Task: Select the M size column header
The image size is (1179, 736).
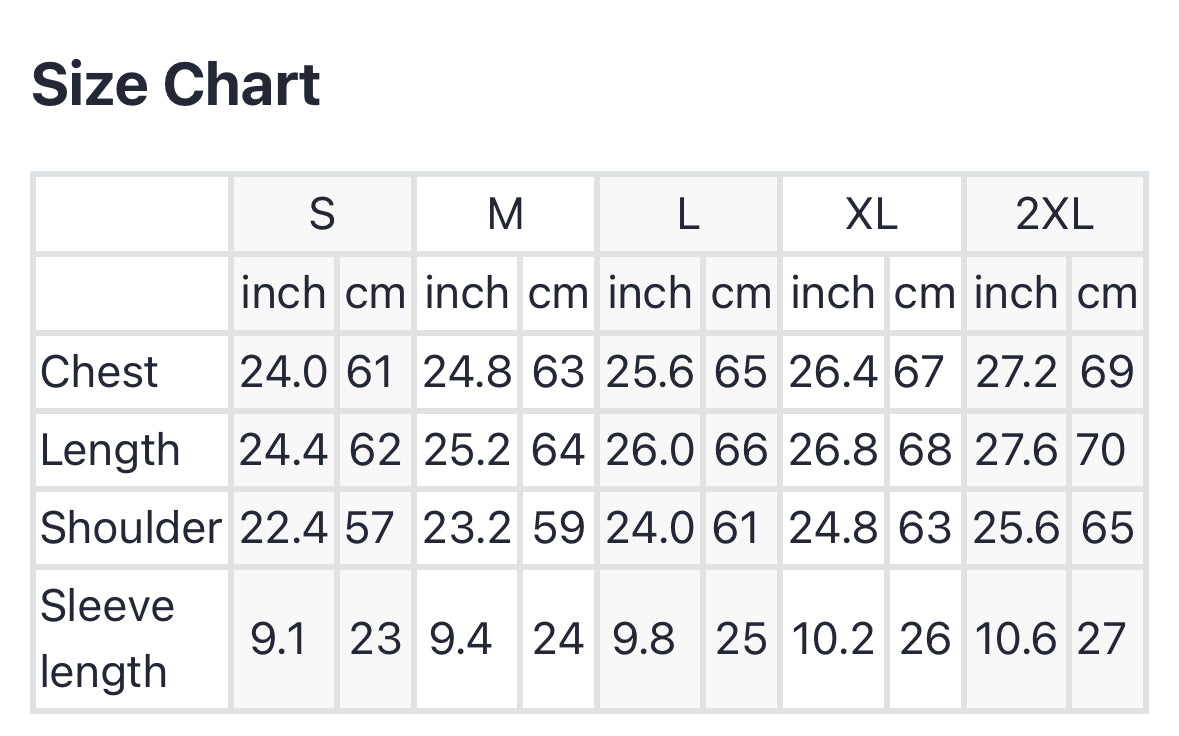Action: point(505,214)
